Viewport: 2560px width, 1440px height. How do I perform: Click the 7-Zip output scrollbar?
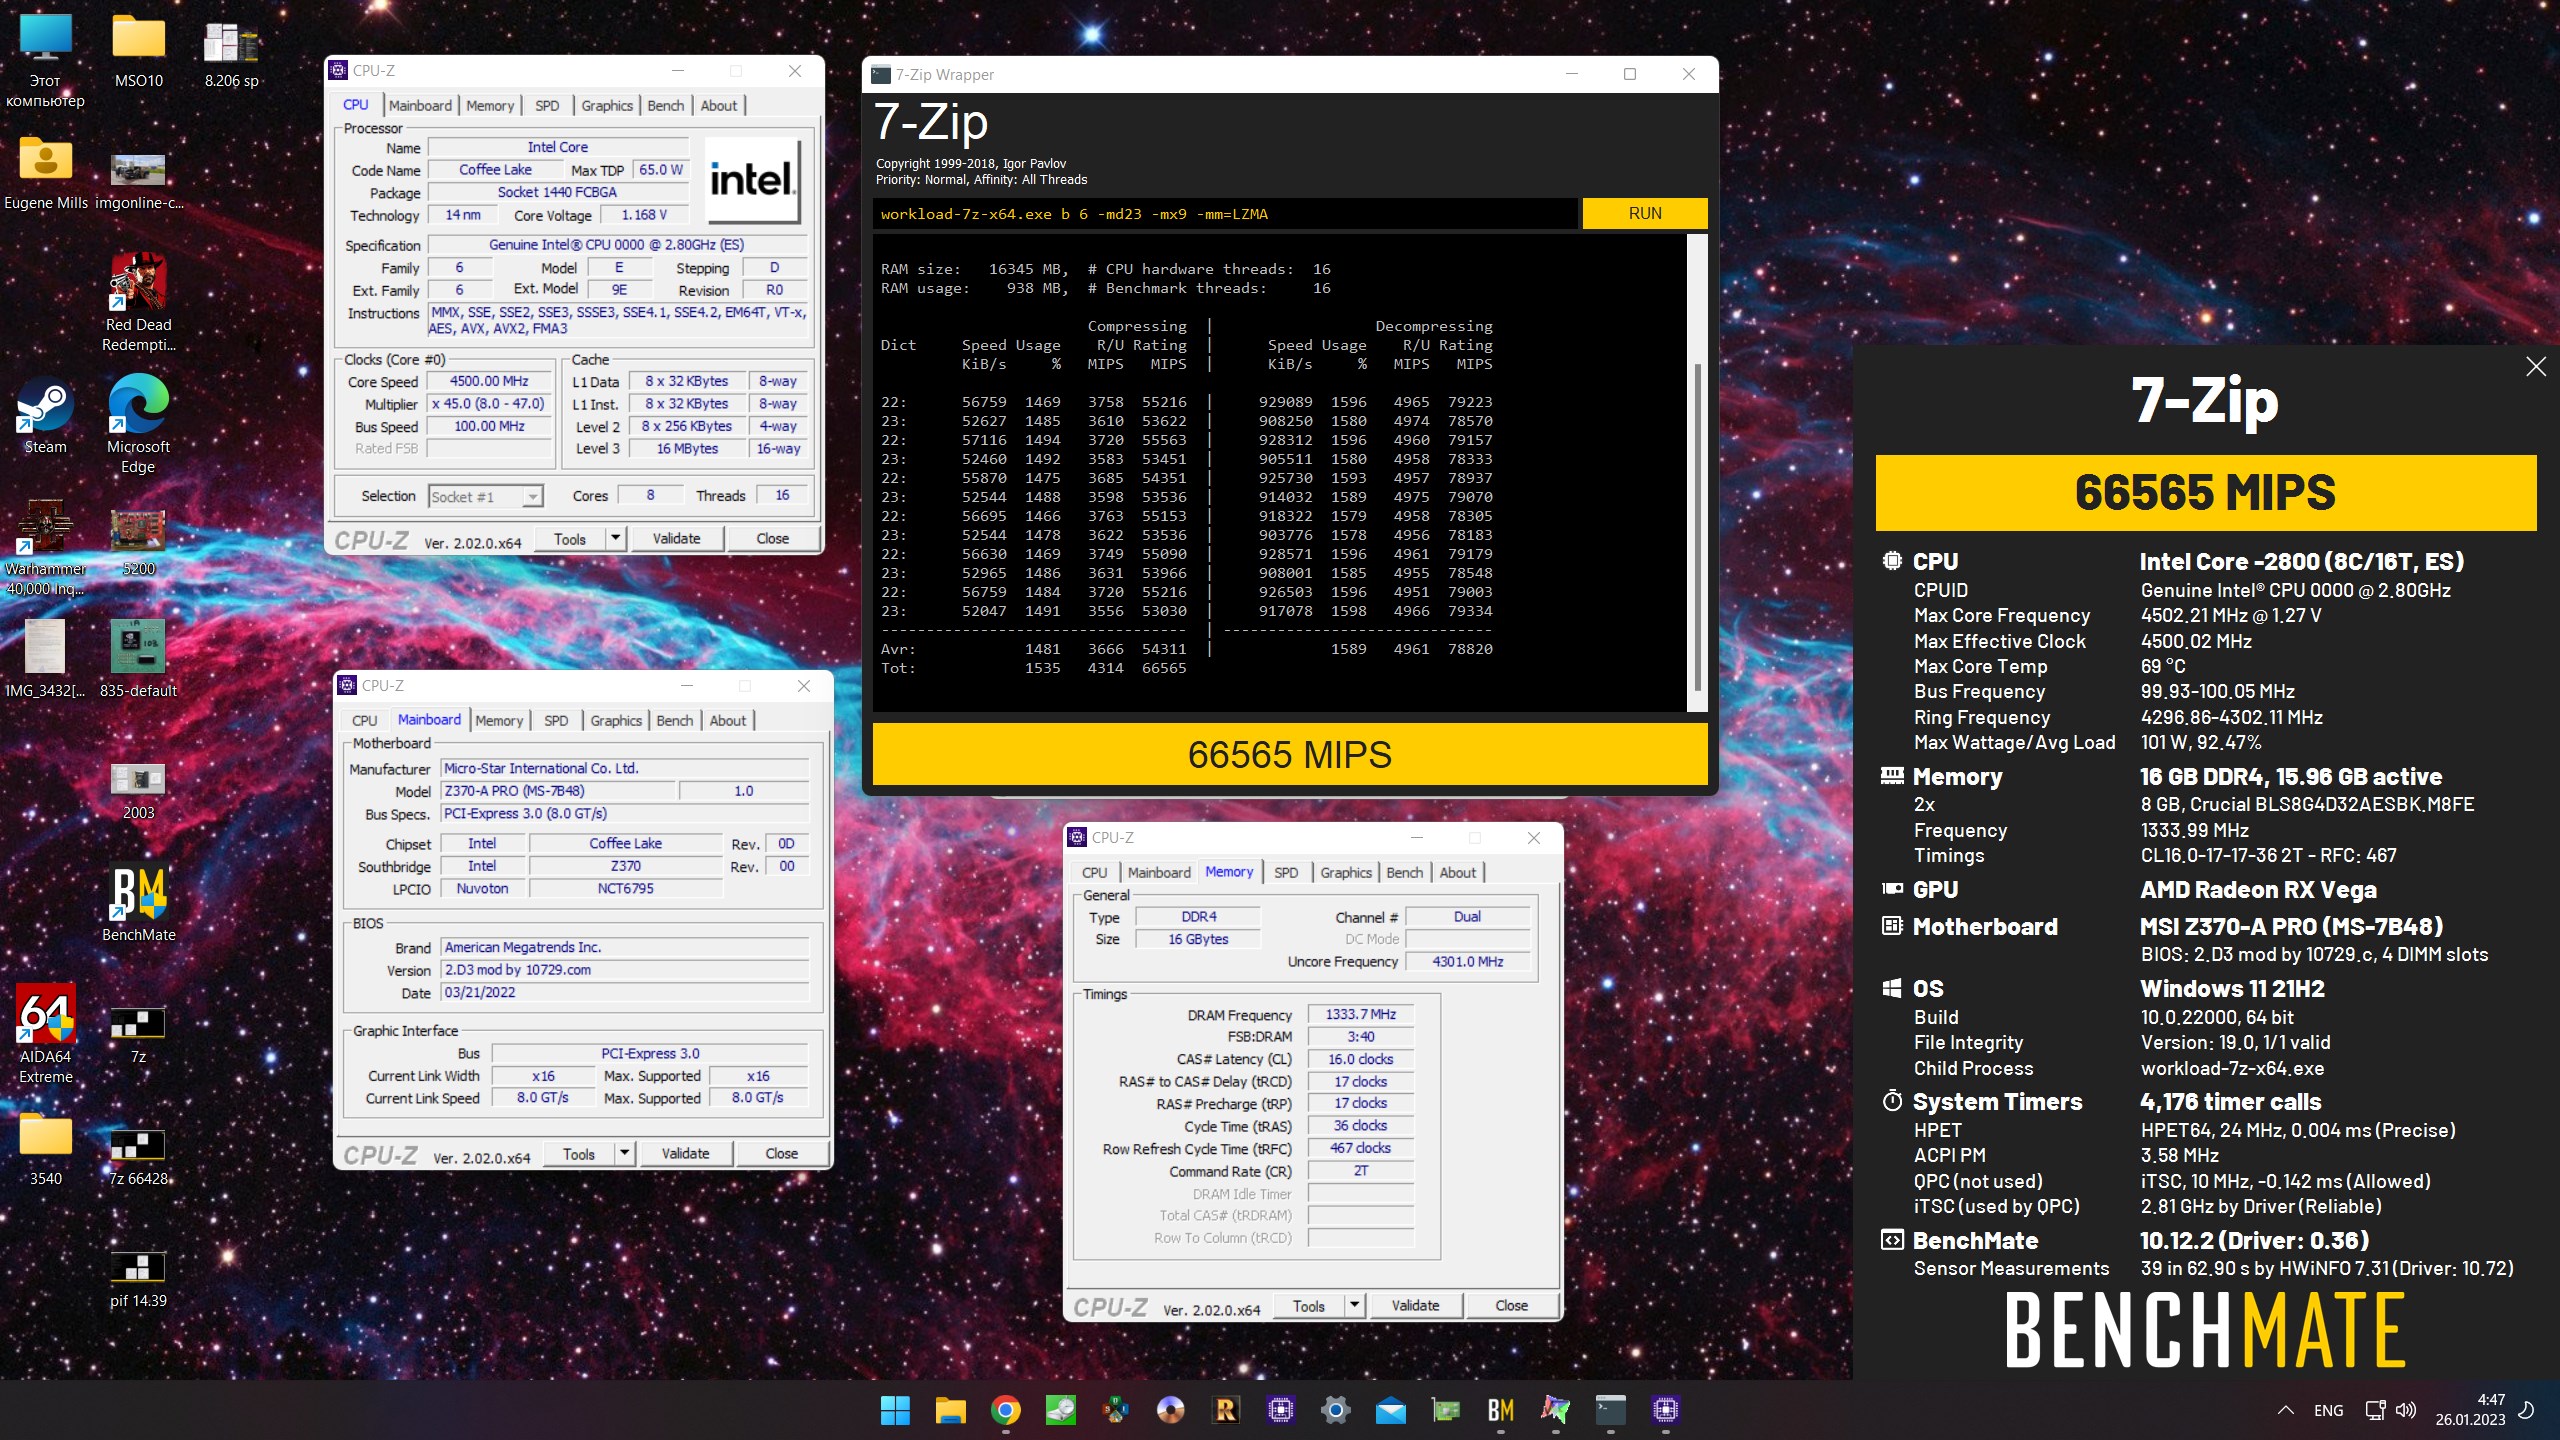[x=1697, y=525]
